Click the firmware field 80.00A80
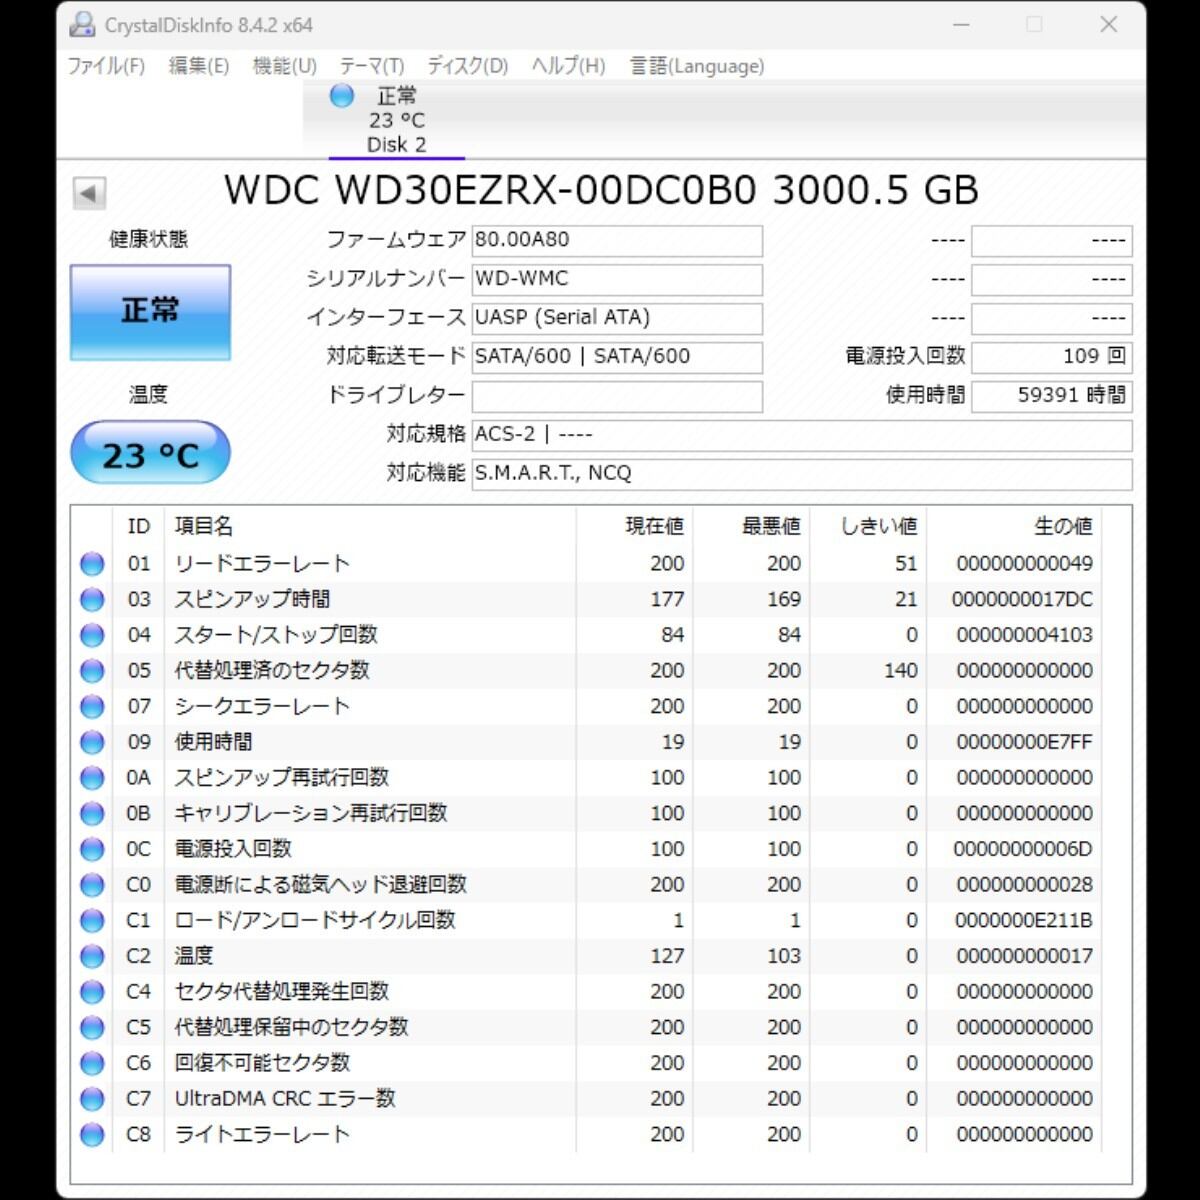 (617, 240)
